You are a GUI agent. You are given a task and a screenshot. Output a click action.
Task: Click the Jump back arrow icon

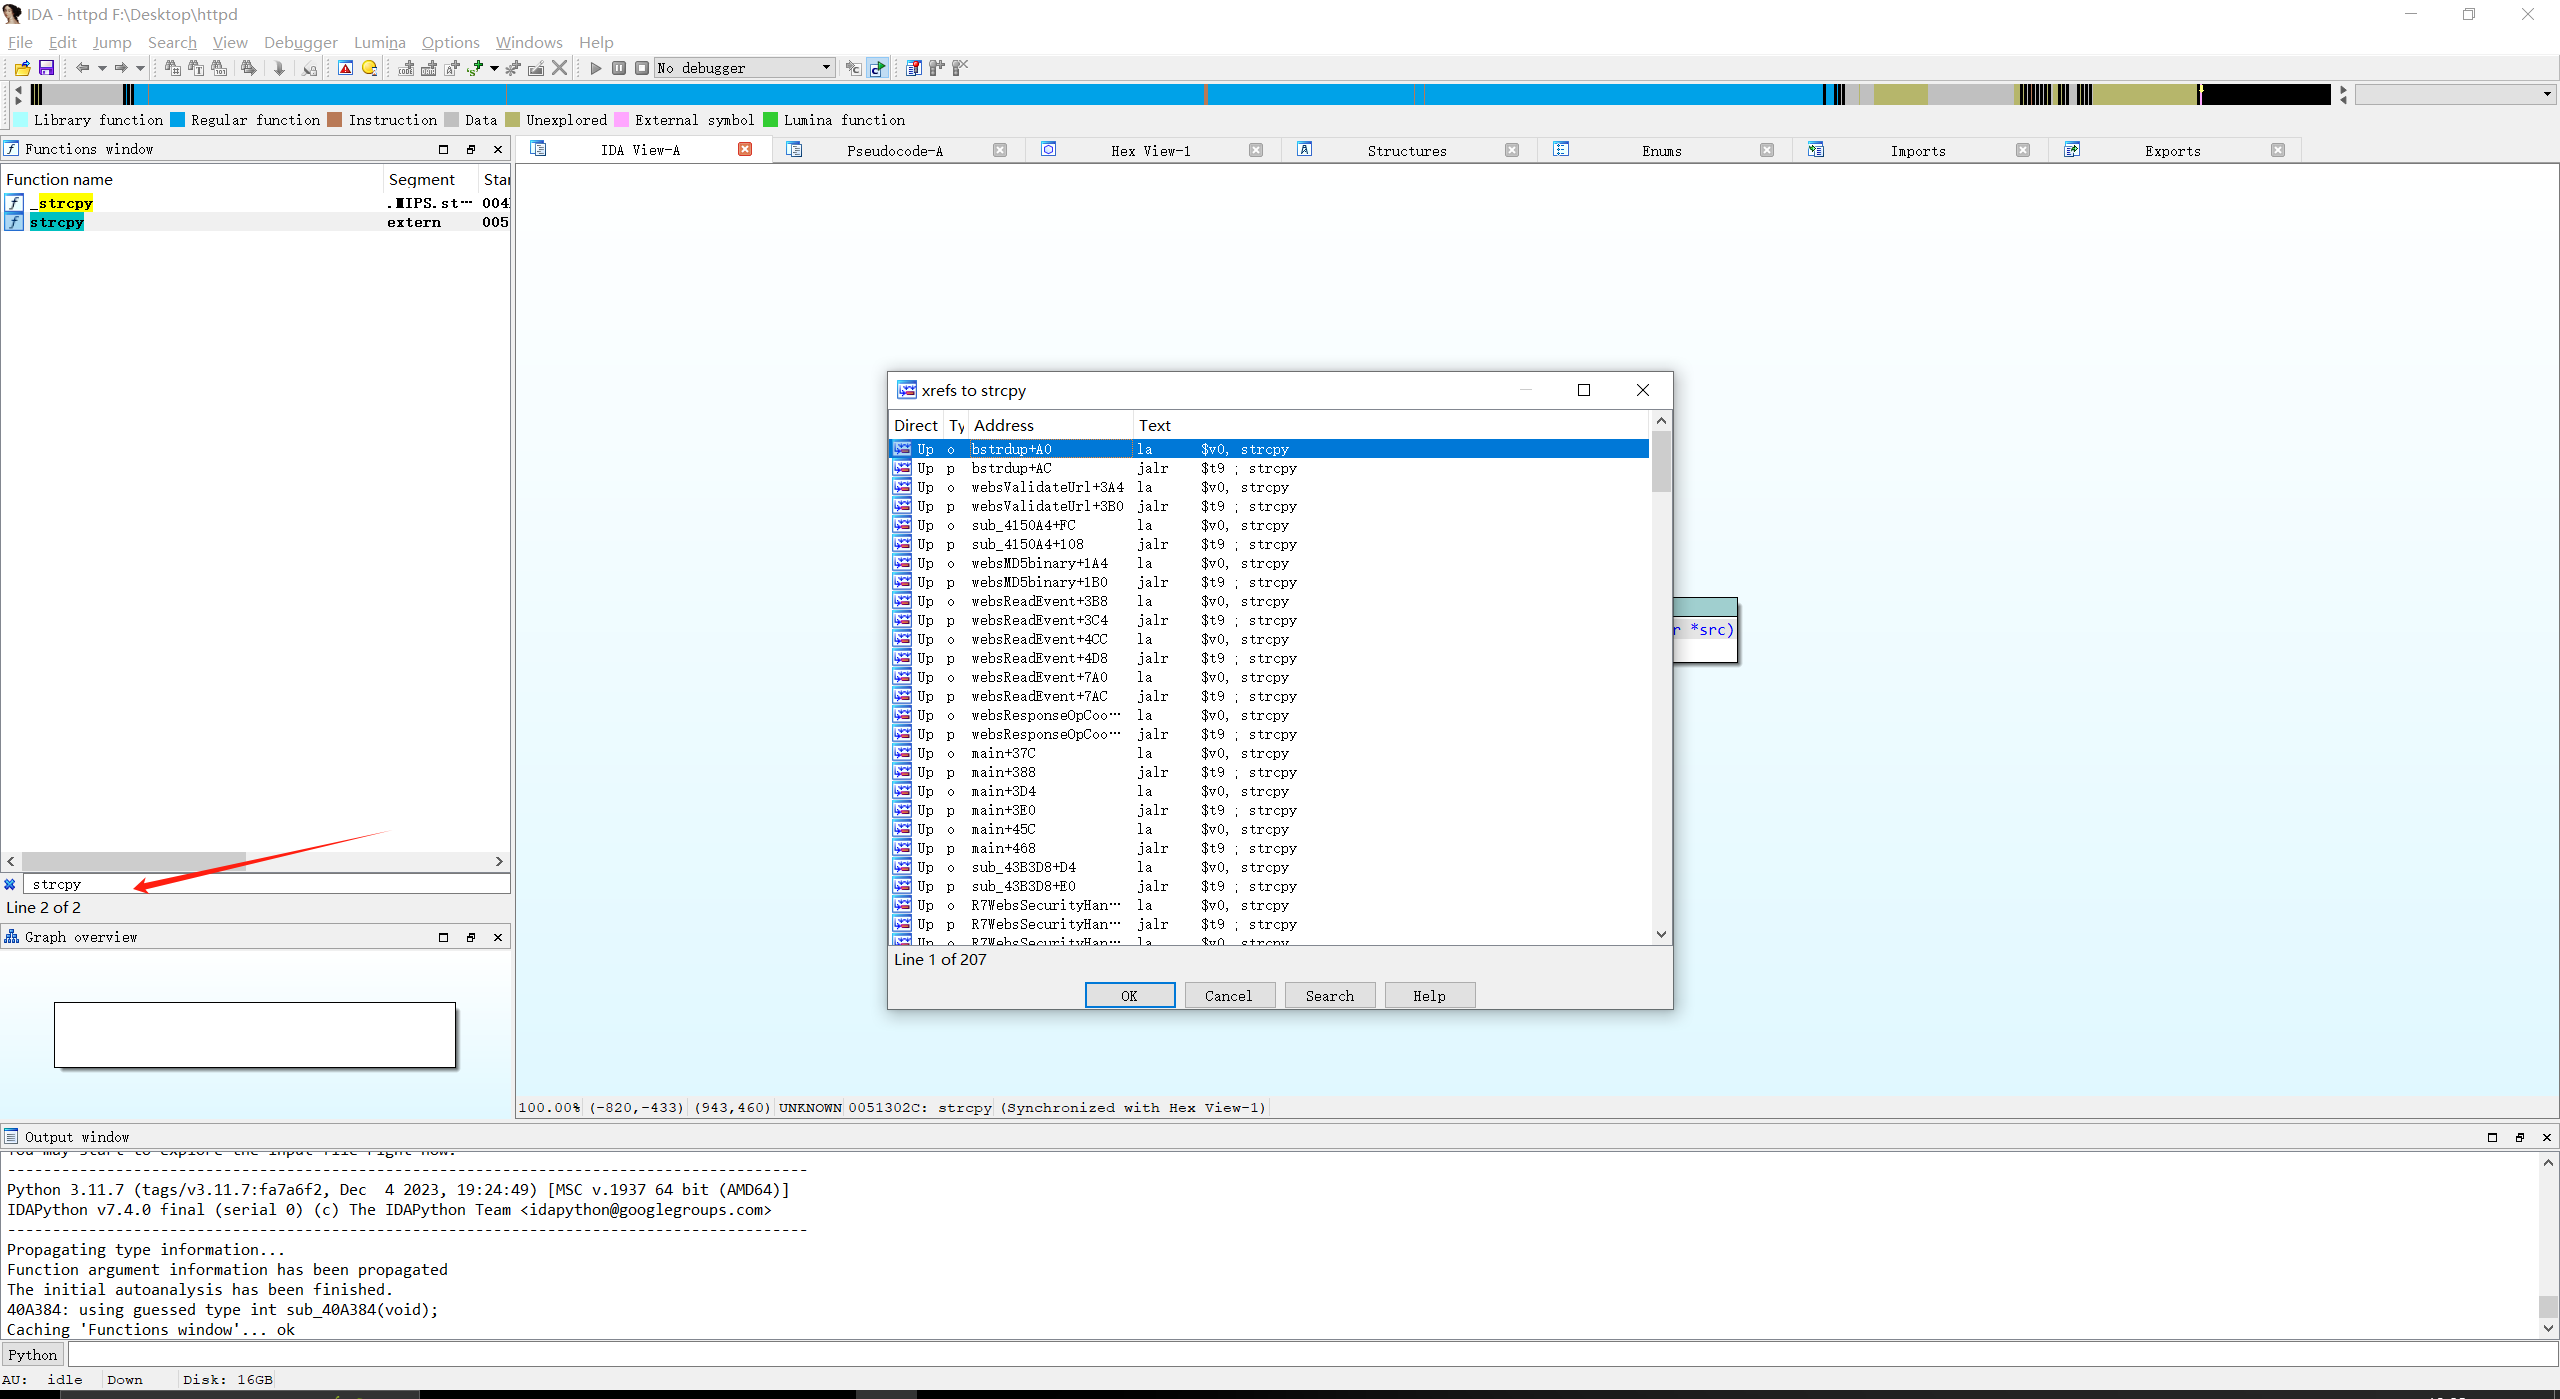click(x=83, y=68)
